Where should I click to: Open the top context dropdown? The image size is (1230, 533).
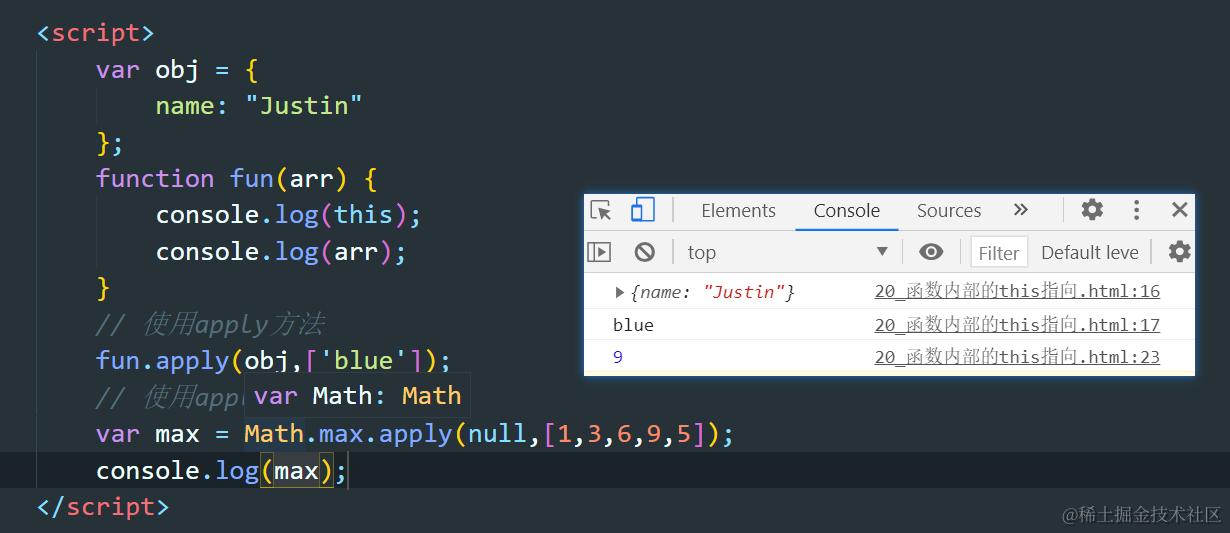(x=788, y=252)
